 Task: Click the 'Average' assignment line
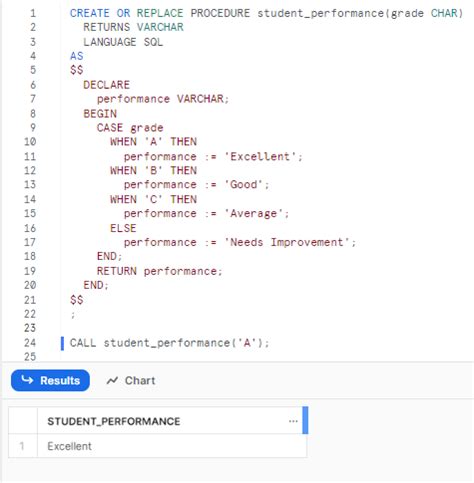pos(206,213)
